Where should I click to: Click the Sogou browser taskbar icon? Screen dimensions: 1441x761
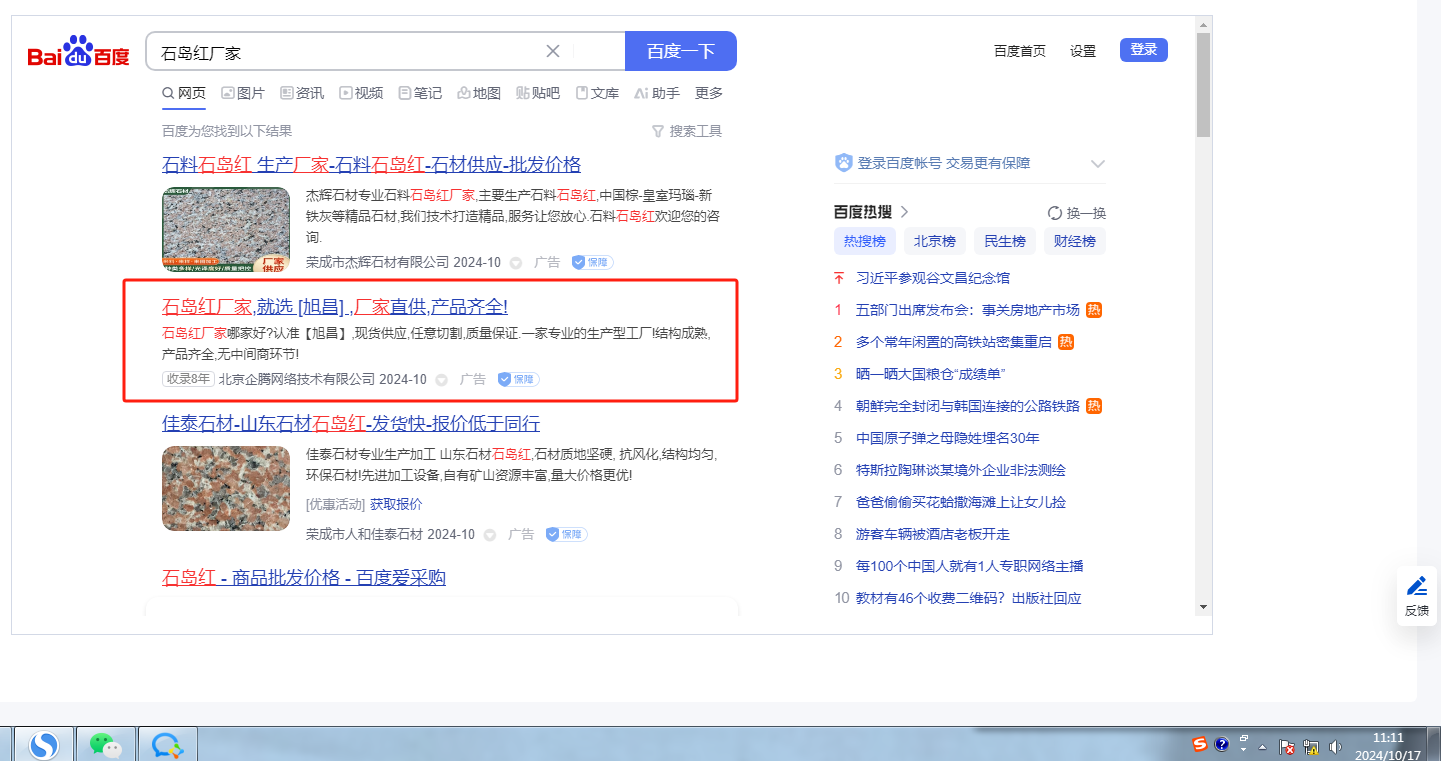click(x=43, y=744)
